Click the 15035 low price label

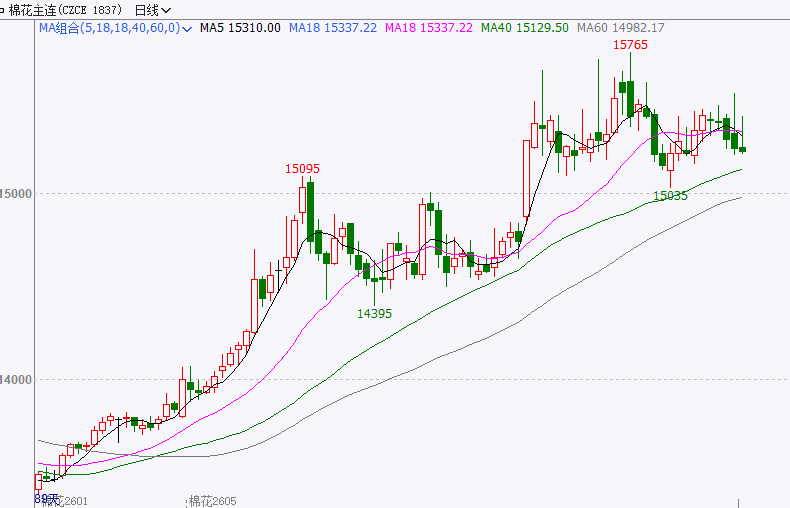(x=670, y=196)
